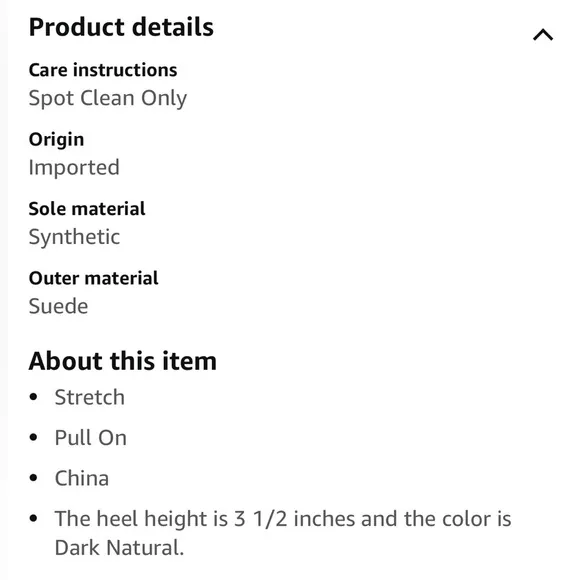Click the bullet point beside Pull On

click(x=33, y=438)
